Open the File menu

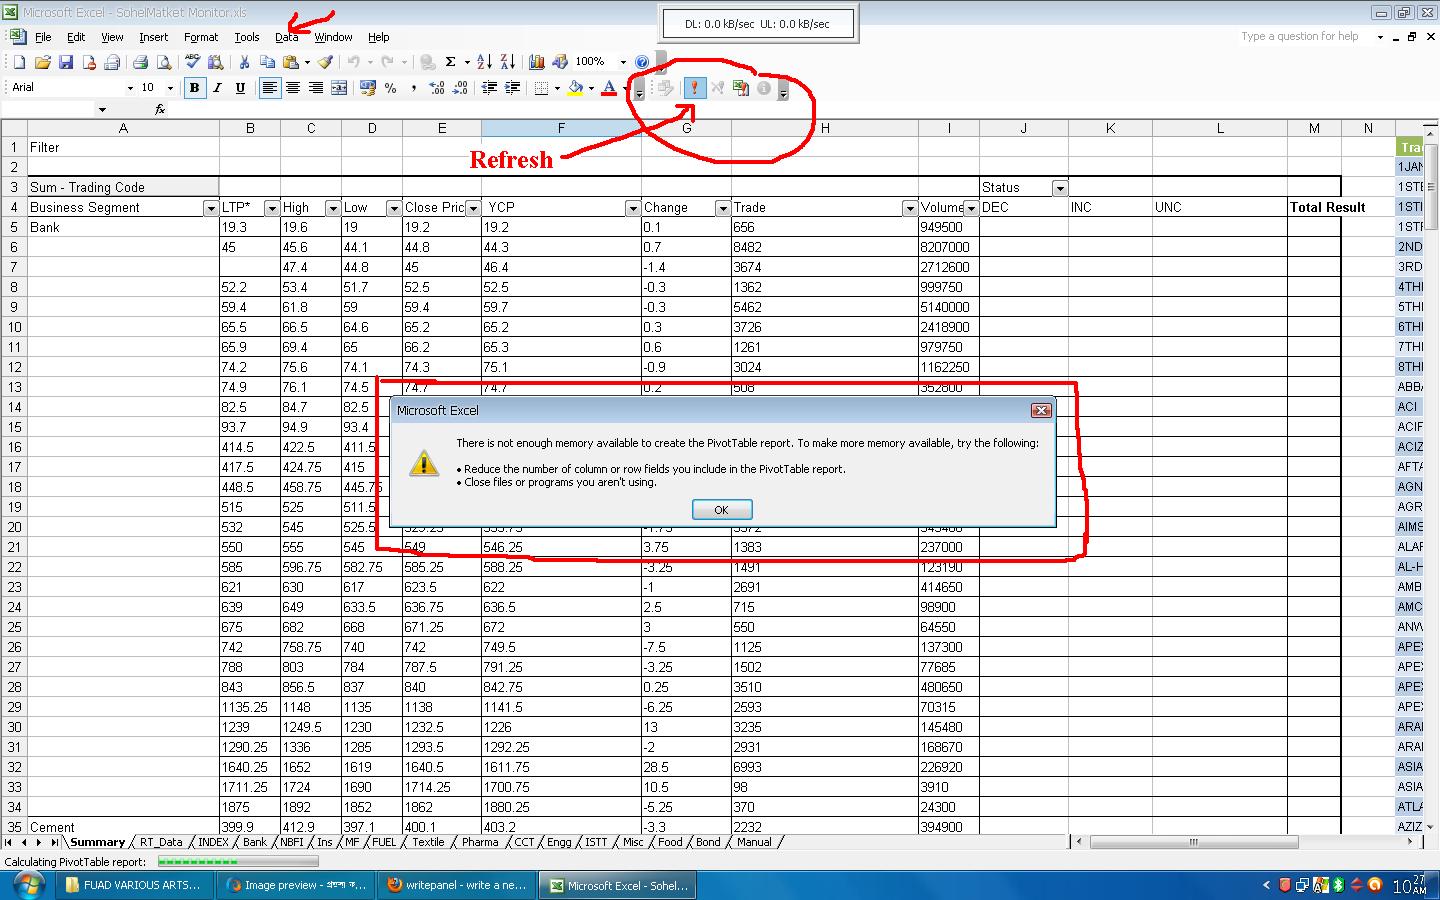(x=43, y=37)
